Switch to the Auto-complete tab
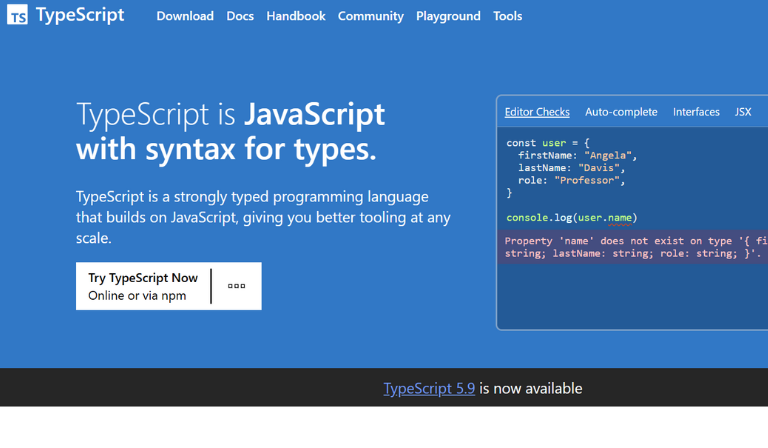Viewport: 768px width, 448px height. point(621,112)
